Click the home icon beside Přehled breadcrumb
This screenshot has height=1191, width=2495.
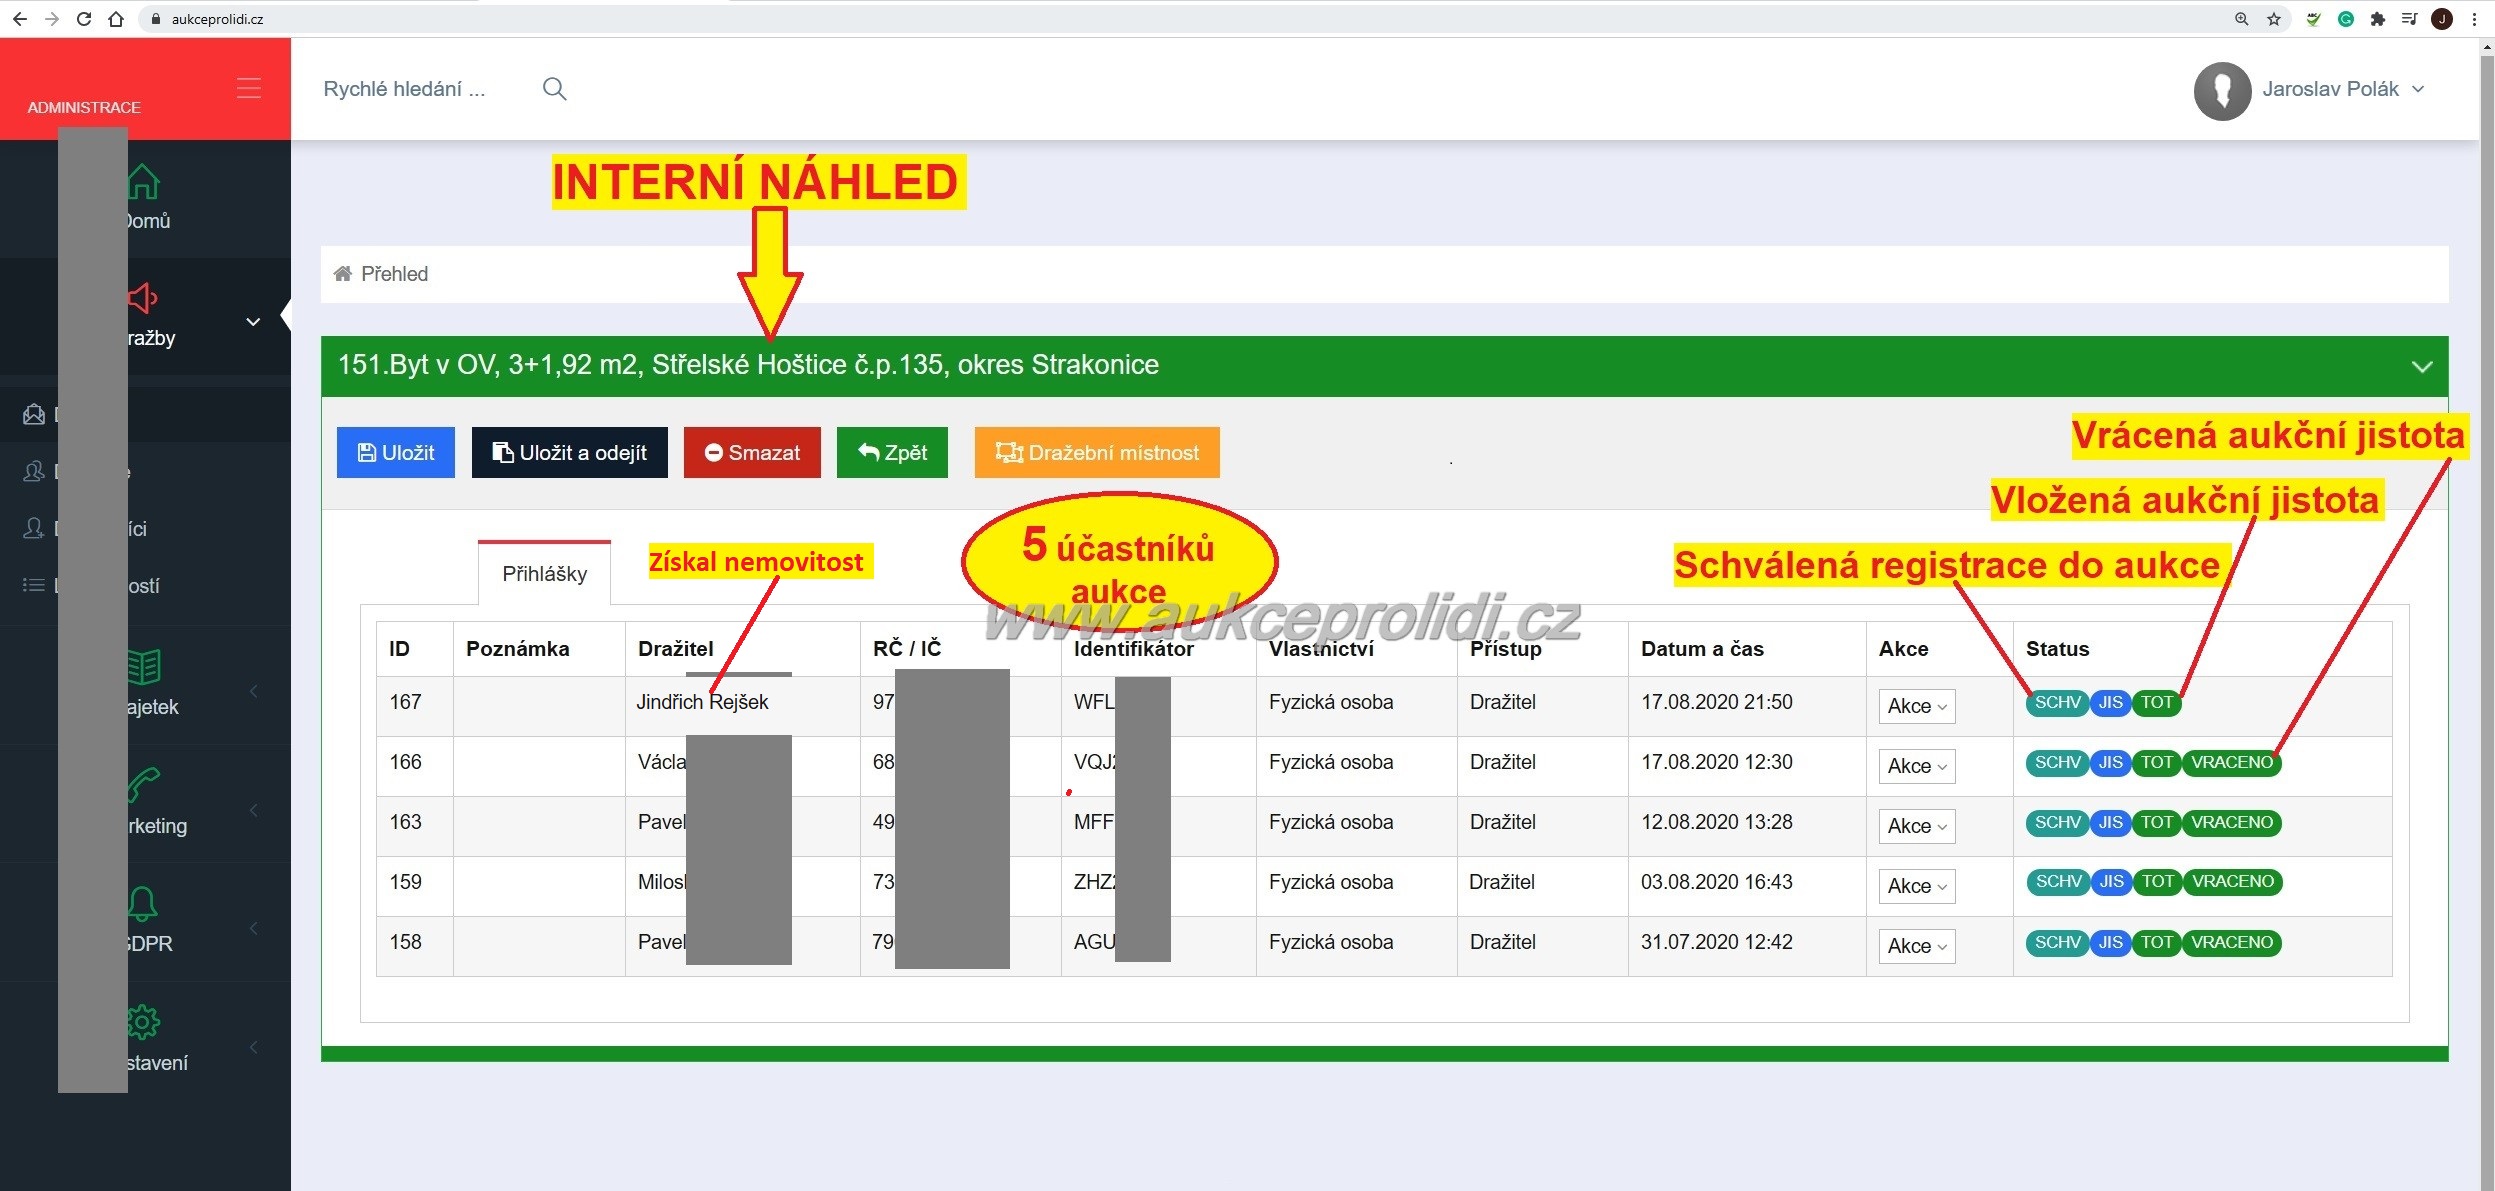[343, 274]
